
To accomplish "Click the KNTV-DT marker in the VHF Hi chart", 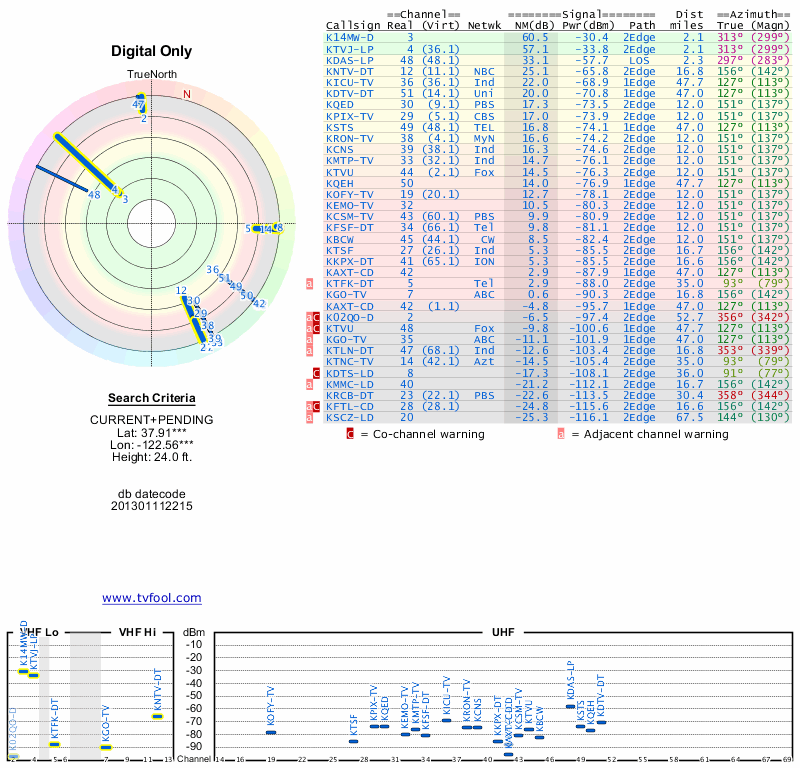I will click(x=158, y=716).
